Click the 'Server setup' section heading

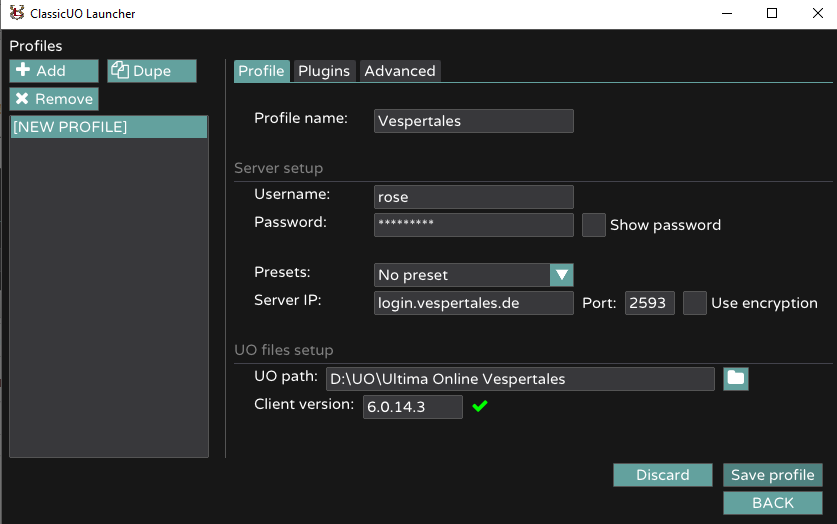coord(279,168)
